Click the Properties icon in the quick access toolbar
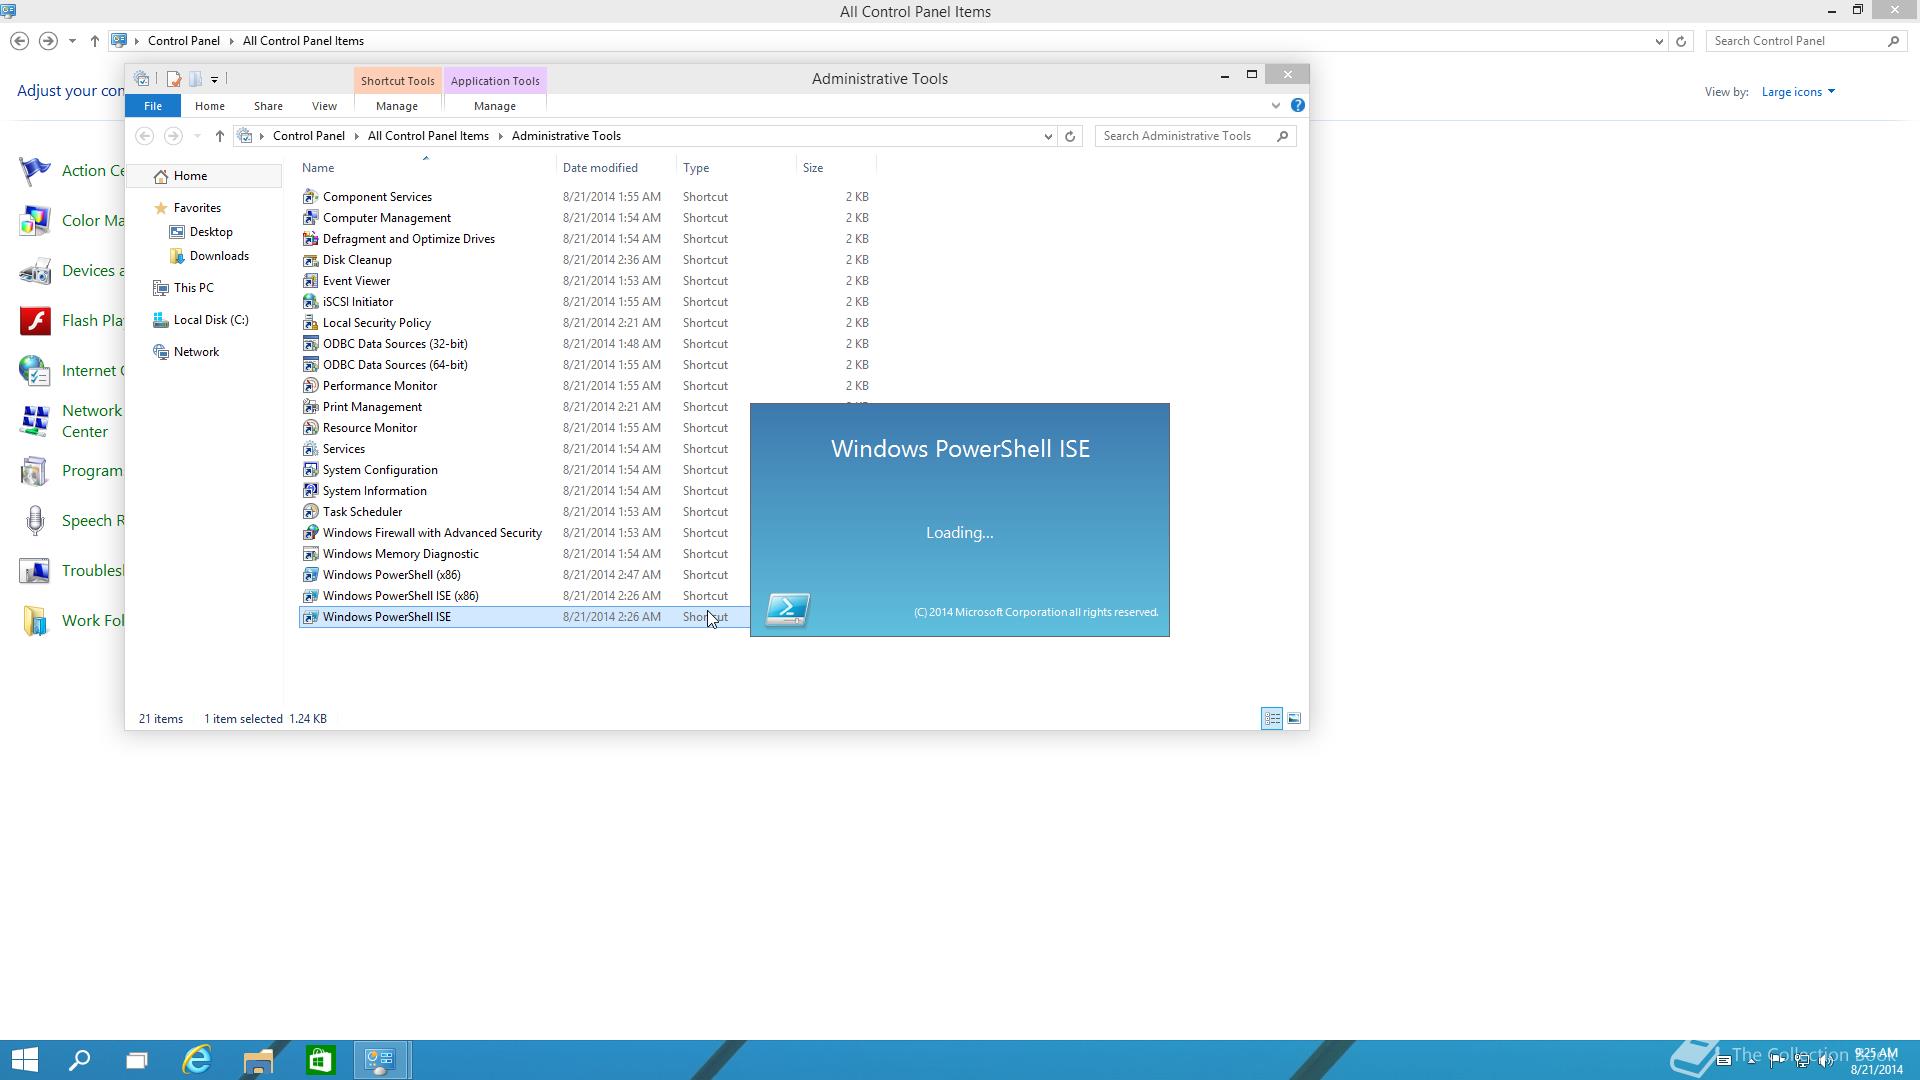The image size is (1920, 1080). pyautogui.click(x=174, y=79)
